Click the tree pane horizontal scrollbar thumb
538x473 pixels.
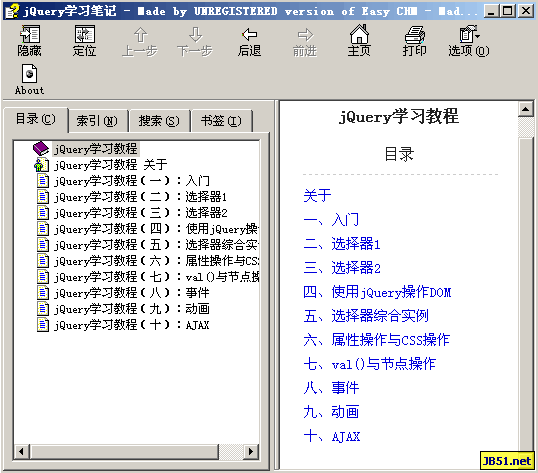point(124,451)
